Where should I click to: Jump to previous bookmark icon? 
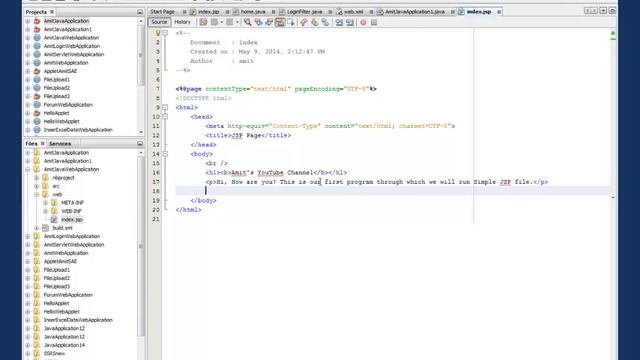coord(304,22)
